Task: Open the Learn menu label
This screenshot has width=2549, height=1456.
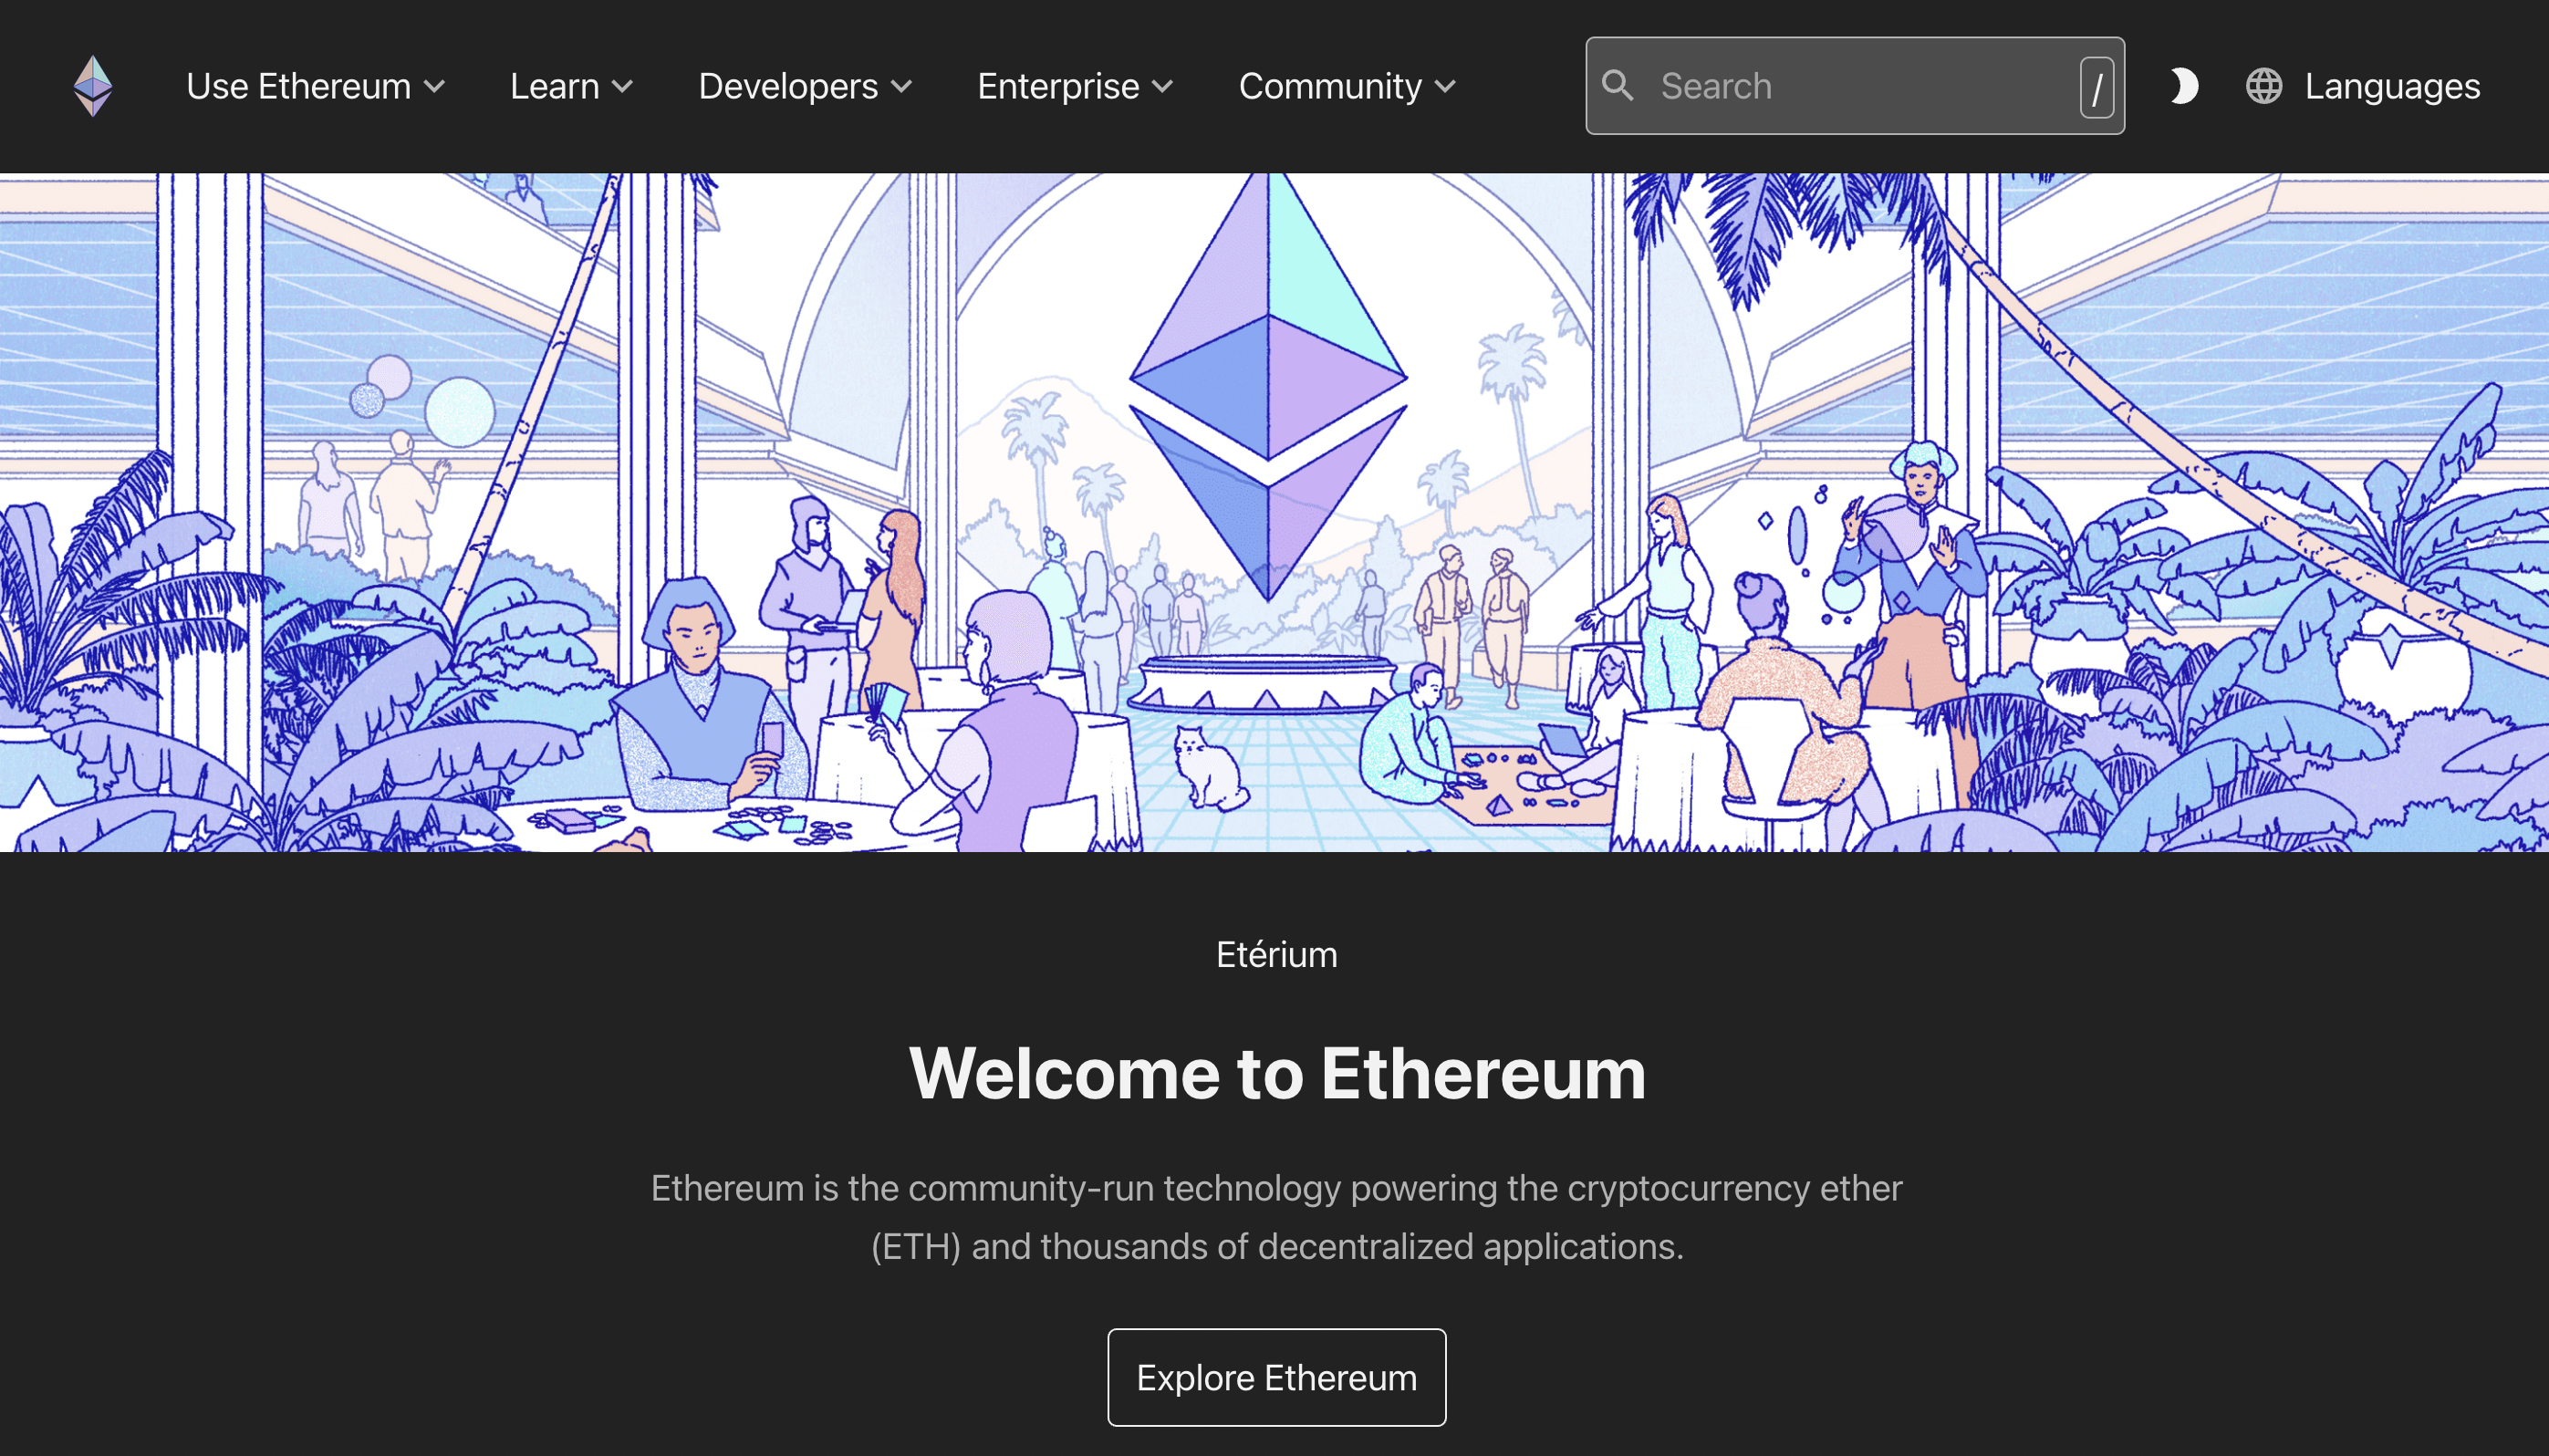Action: point(554,86)
